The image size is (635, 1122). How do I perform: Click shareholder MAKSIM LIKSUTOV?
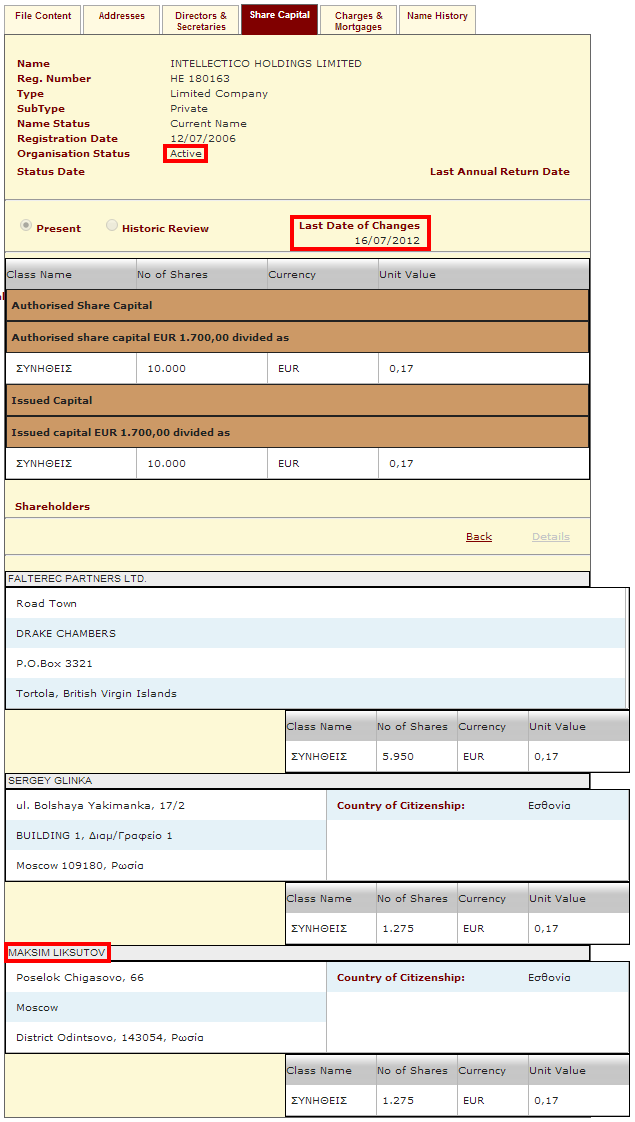tap(57, 953)
